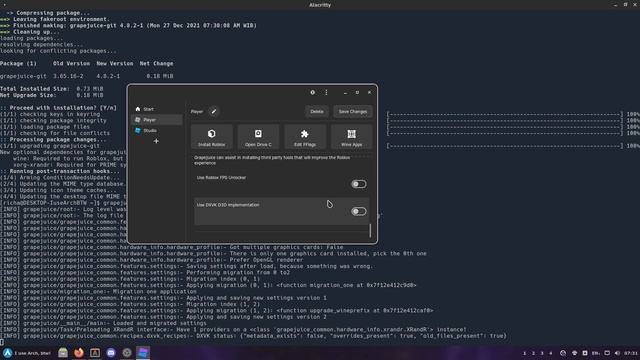Open the three-dot menu in Grapejuice header
Viewport: 640px width, 360px height.
coord(326,93)
